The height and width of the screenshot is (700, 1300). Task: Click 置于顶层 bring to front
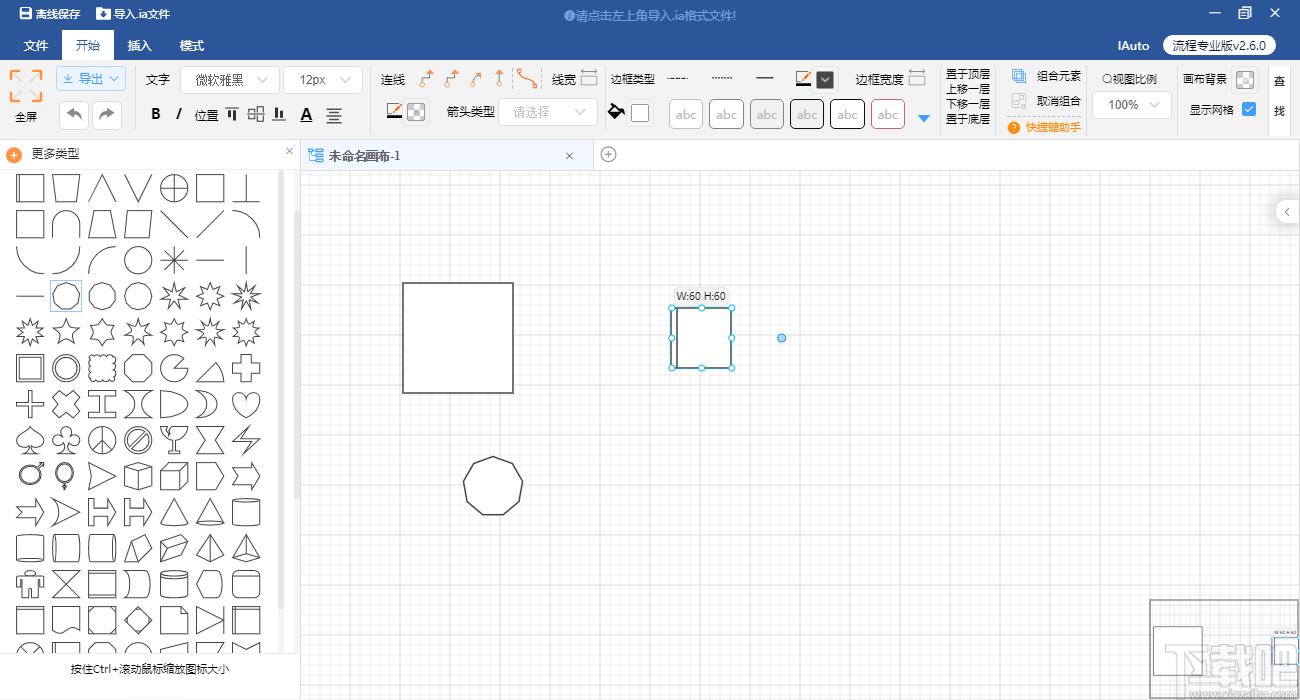point(968,74)
